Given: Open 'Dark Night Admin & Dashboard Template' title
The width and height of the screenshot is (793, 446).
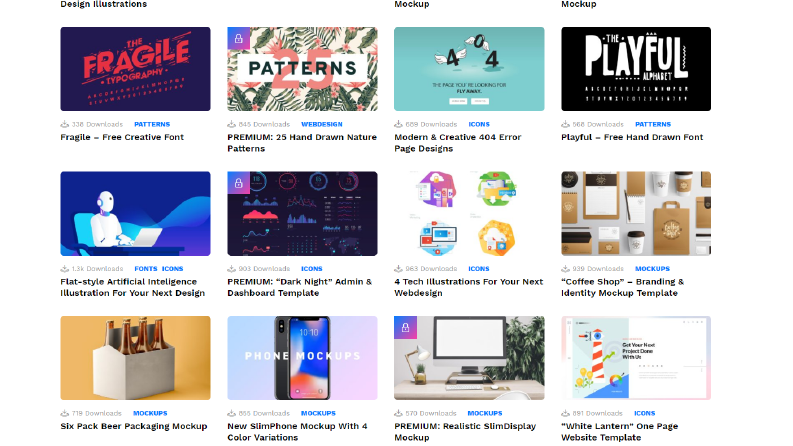Looking at the screenshot, I should (x=299, y=287).
